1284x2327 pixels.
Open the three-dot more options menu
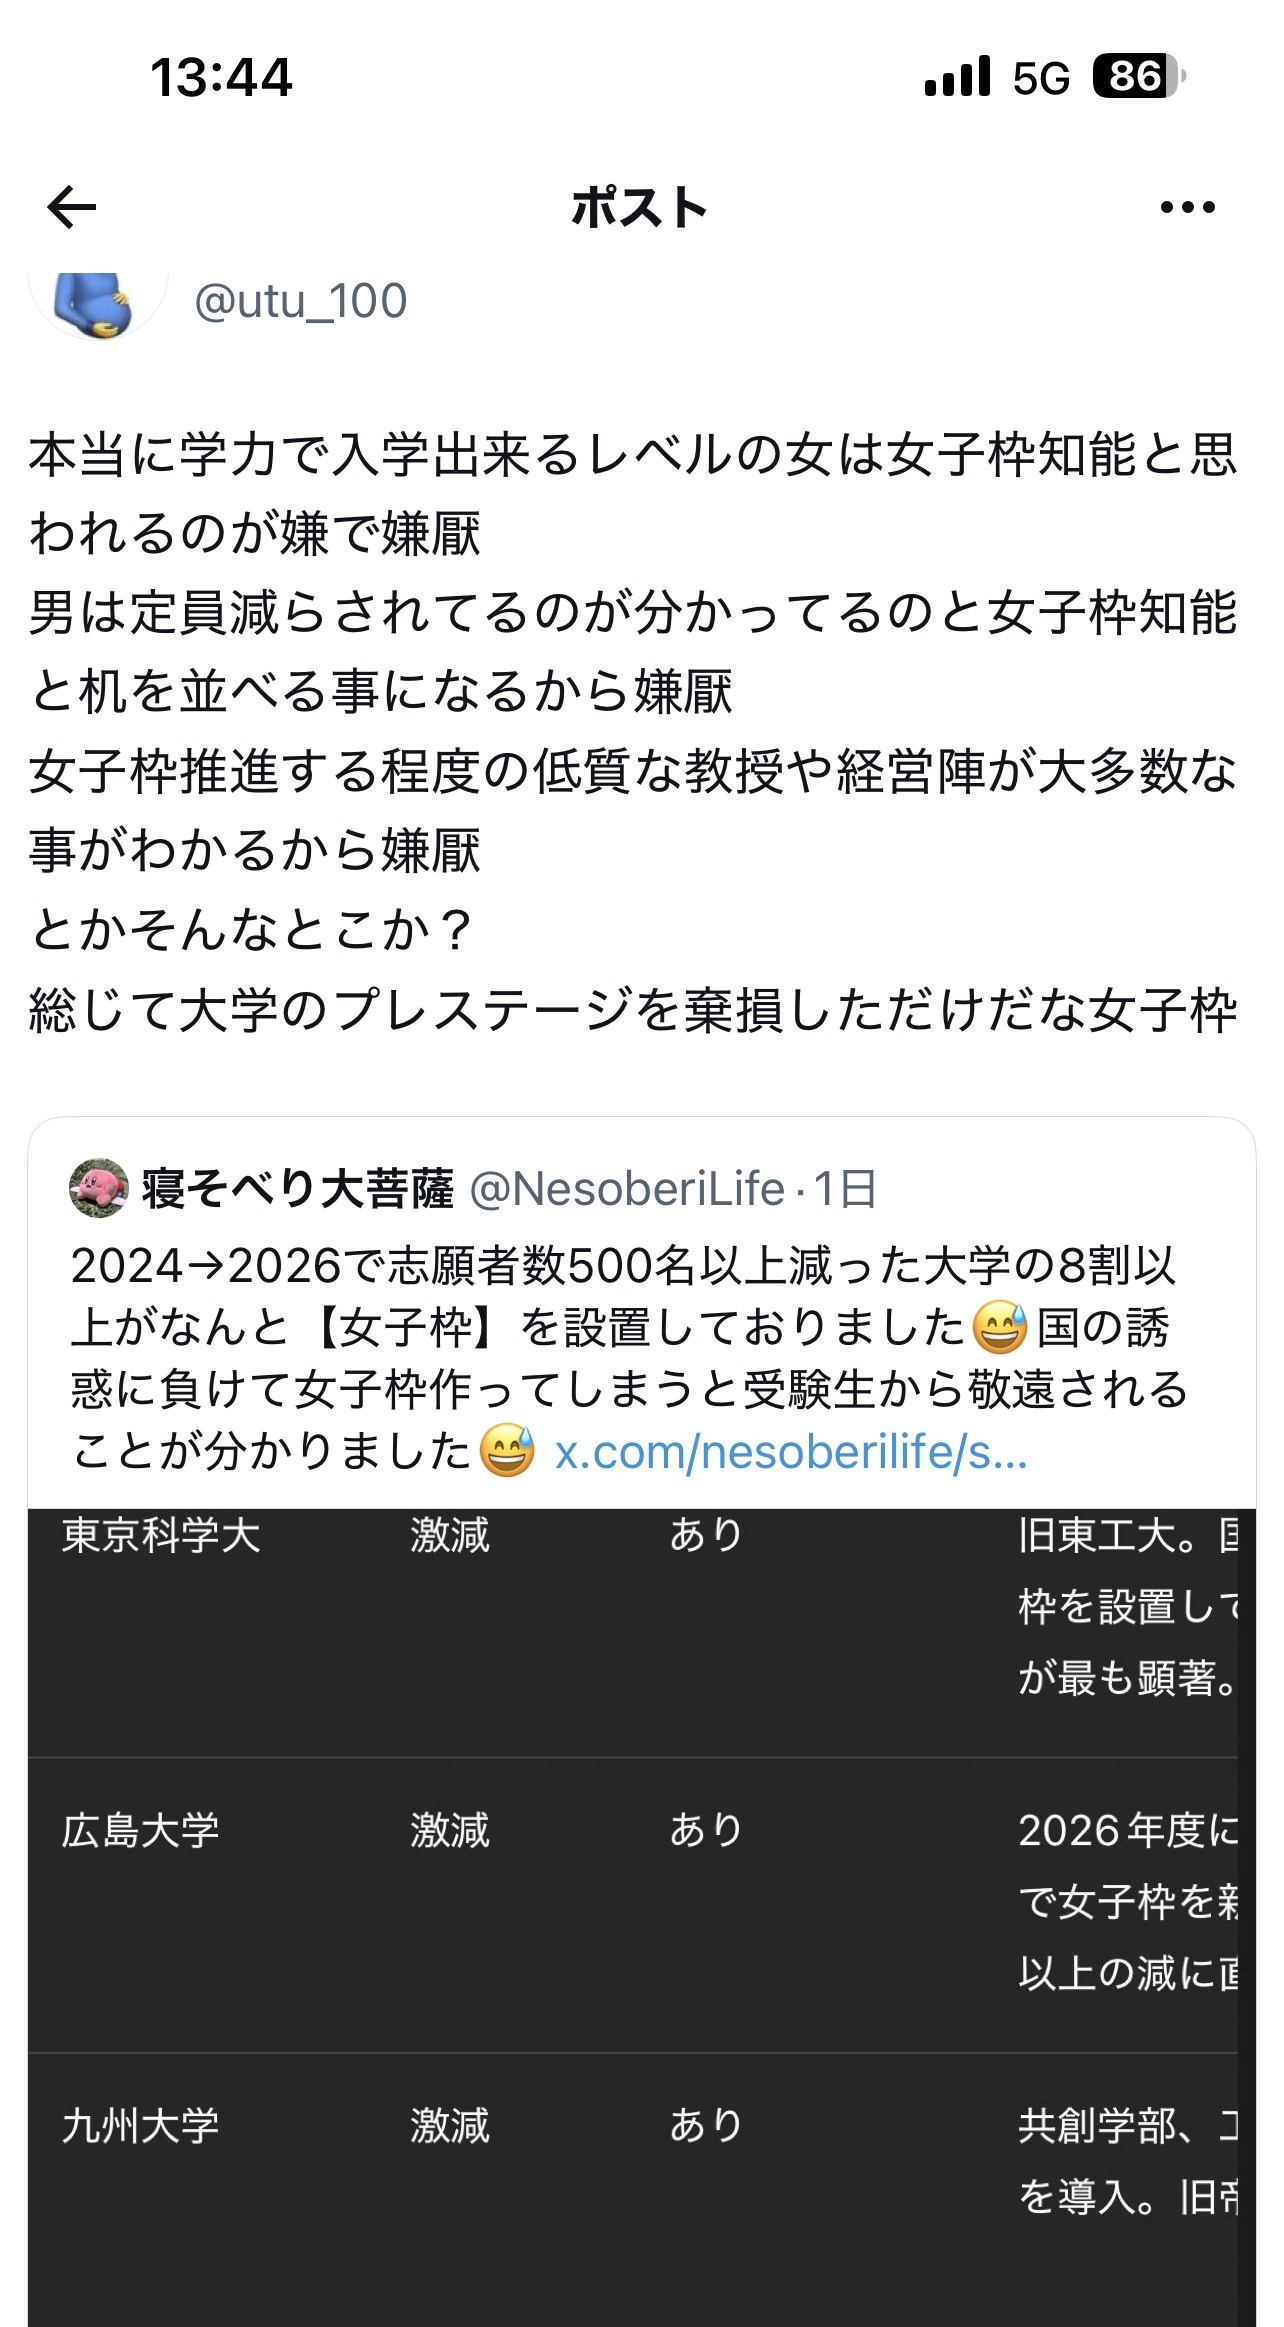[x=1187, y=208]
